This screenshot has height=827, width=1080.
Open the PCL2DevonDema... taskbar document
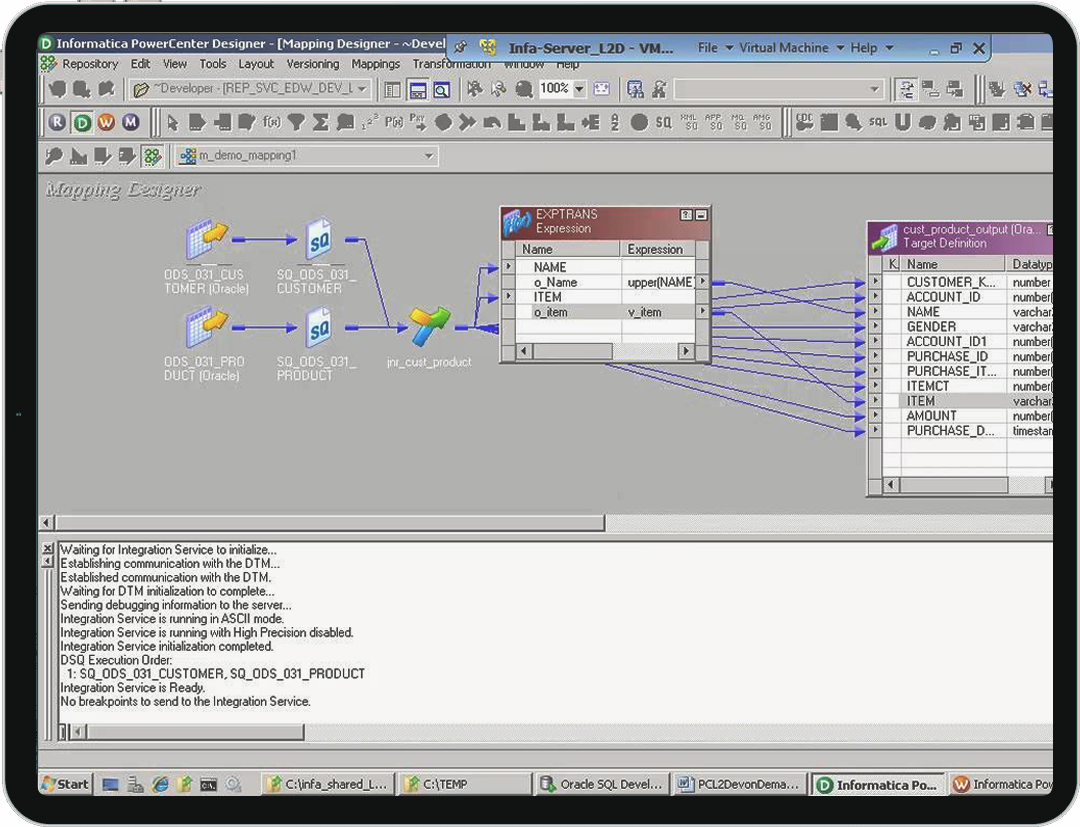(739, 784)
